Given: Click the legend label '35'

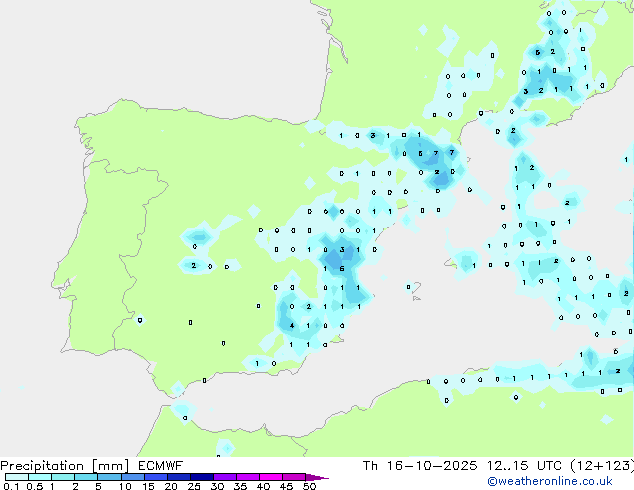Looking at the screenshot, I should [240, 486].
